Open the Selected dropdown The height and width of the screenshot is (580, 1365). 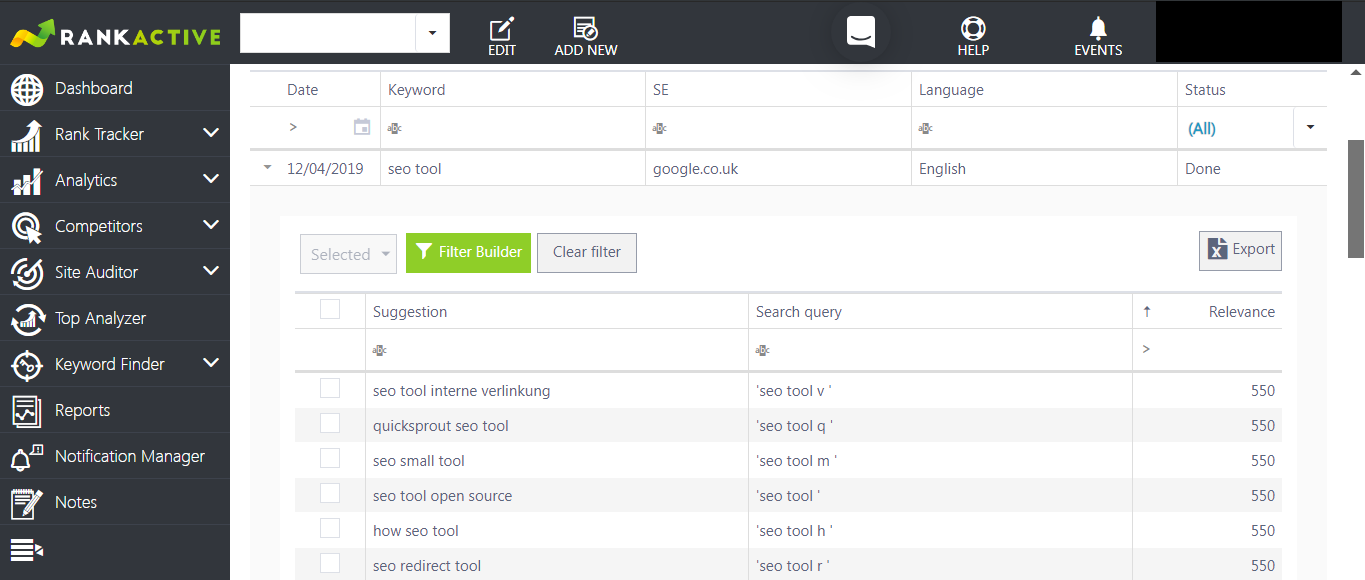(x=348, y=254)
